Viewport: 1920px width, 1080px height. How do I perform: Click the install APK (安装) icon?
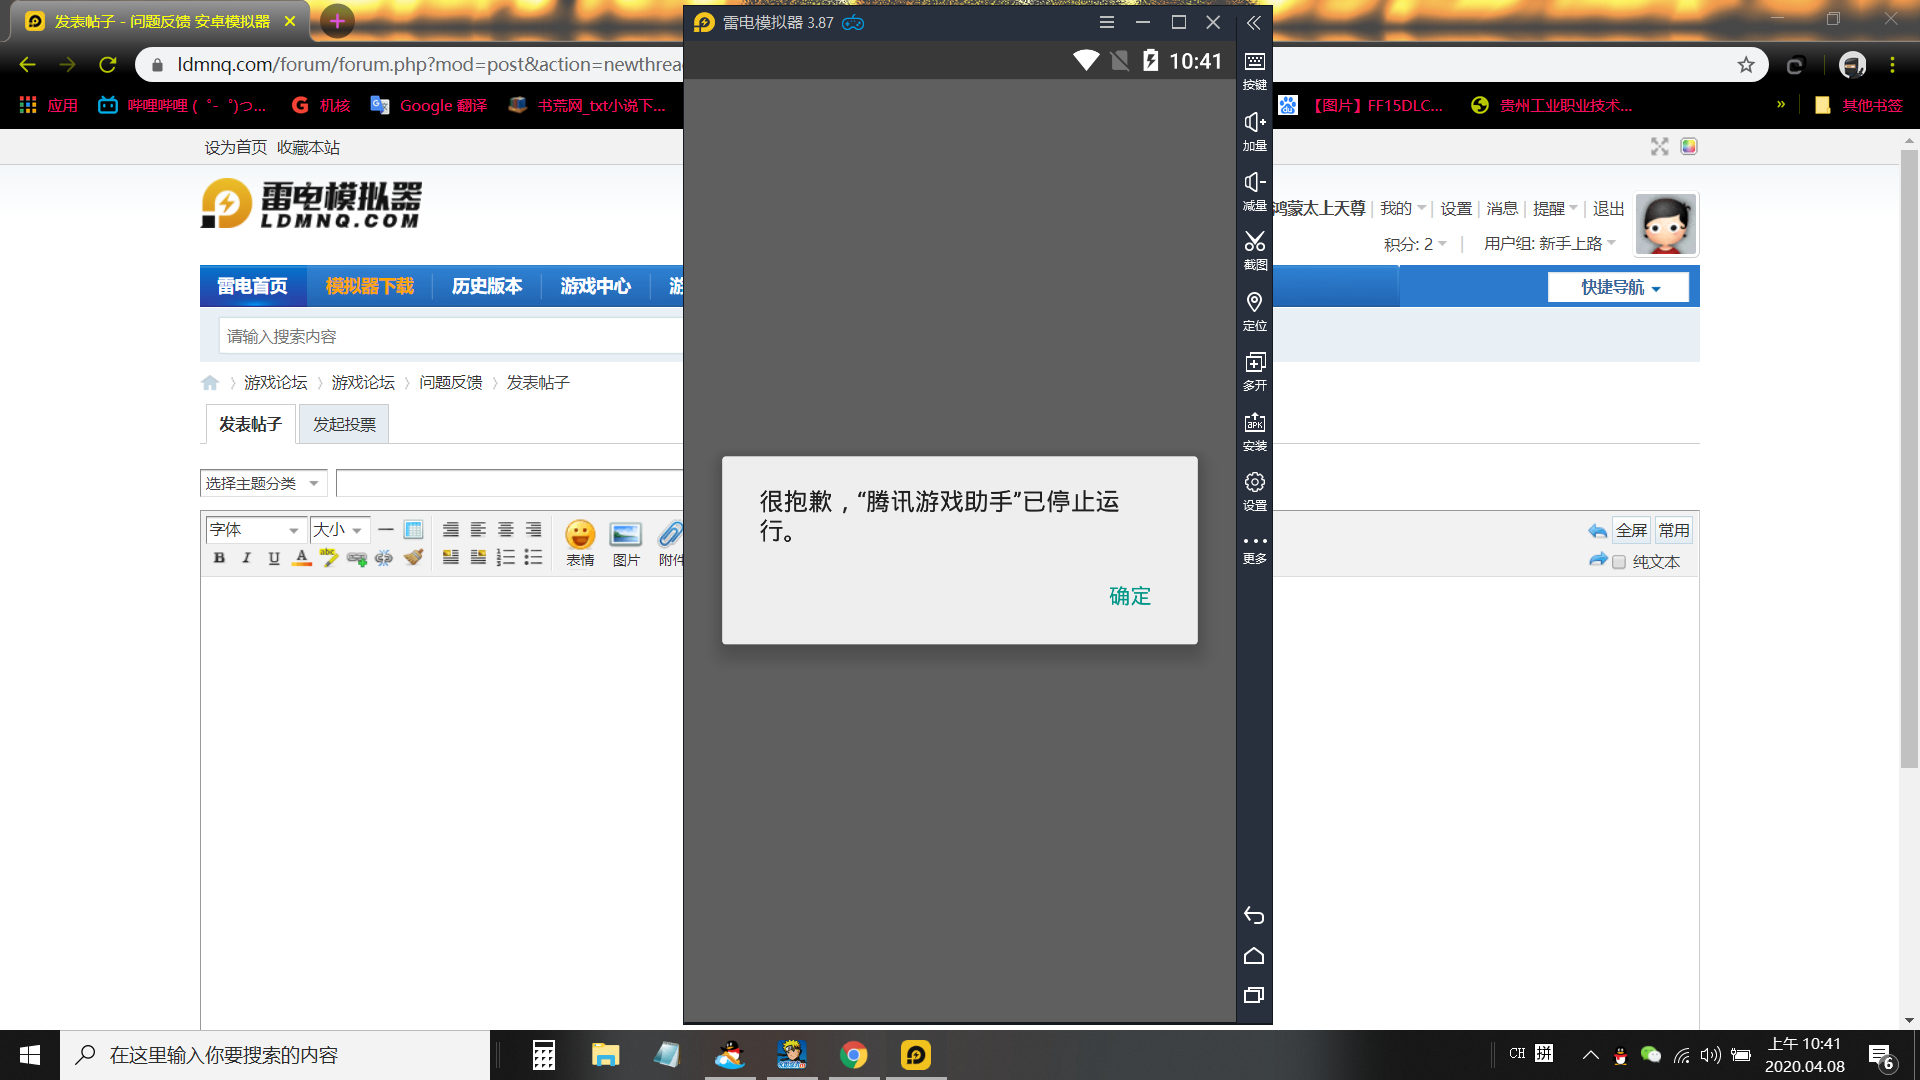[x=1254, y=424]
